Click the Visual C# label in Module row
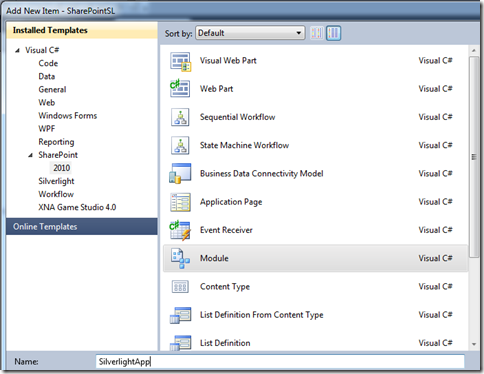The height and width of the screenshot is (374, 484). (435, 258)
